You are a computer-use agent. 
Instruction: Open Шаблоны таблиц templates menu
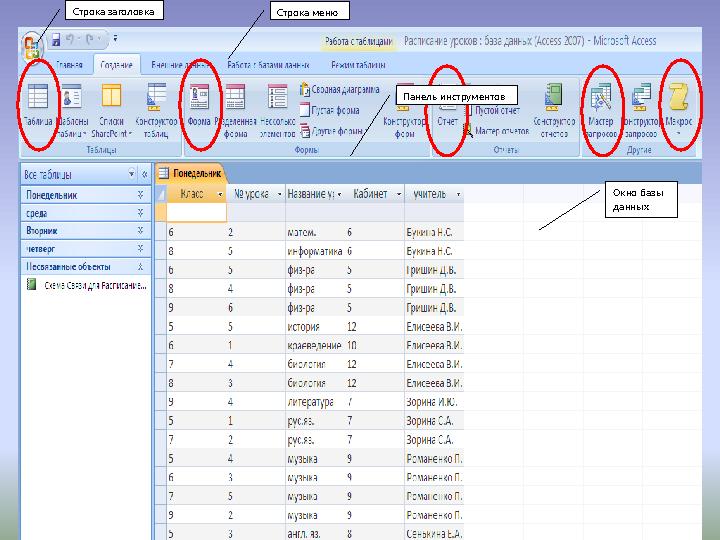pos(72,110)
